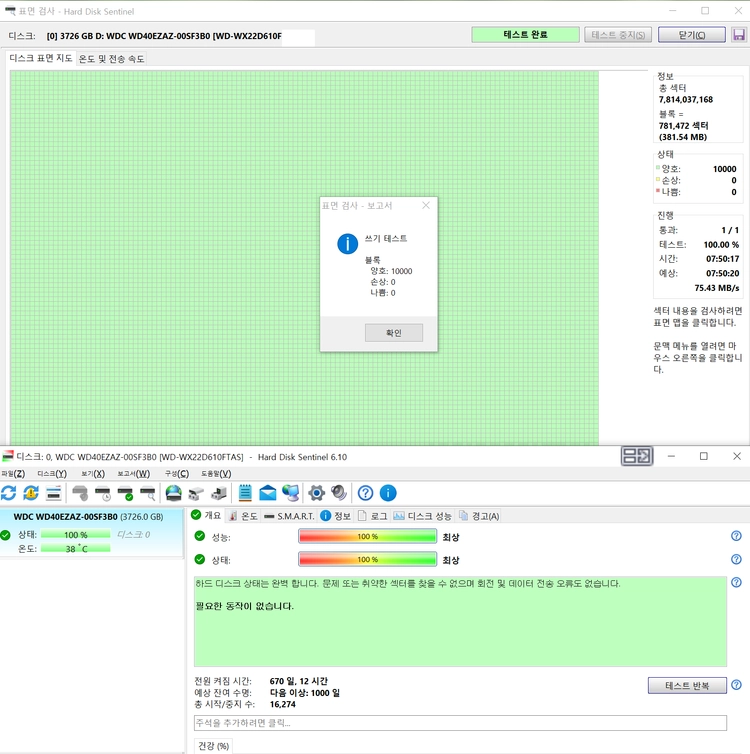Click the blue envelope e-mail icon
The image size is (750, 754).
coord(268,493)
